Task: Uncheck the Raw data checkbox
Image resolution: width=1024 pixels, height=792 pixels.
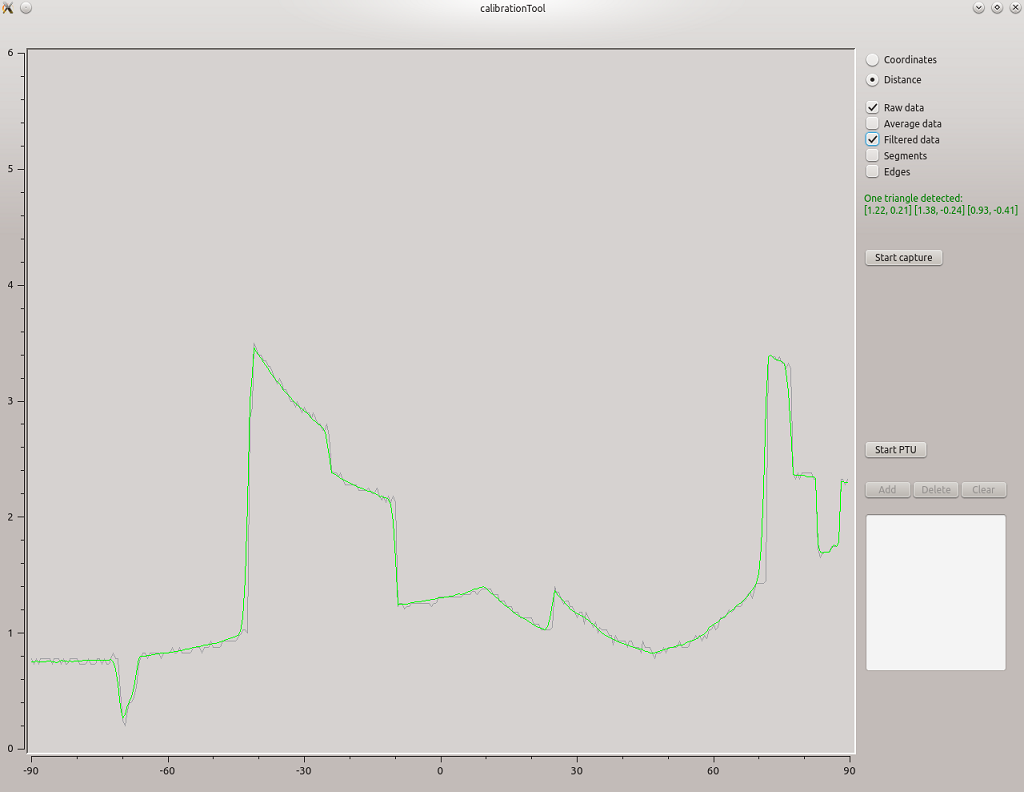Action: point(873,108)
